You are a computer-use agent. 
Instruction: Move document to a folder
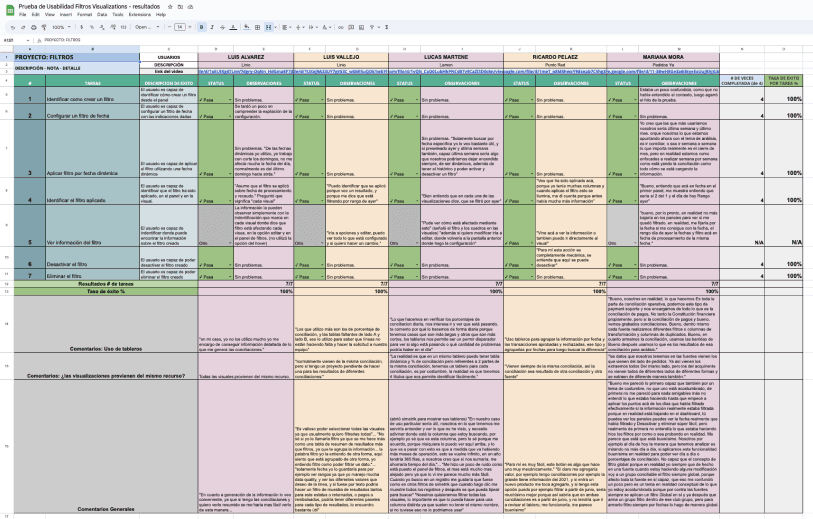coord(180,7)
